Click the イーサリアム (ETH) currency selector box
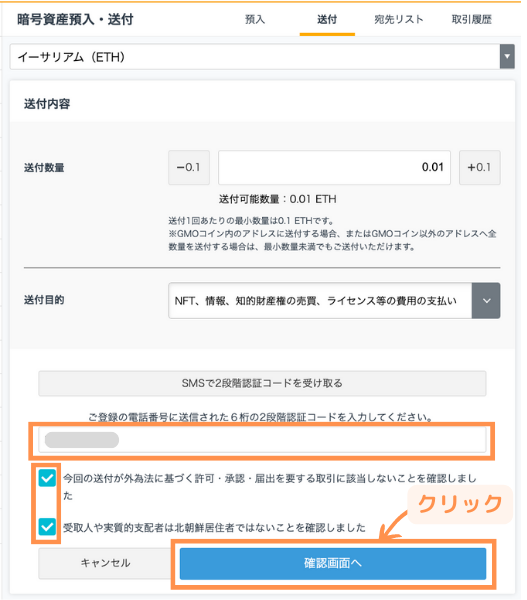This screenshot has height=600, width=527. pyautogui.click(x=262, y=57)
